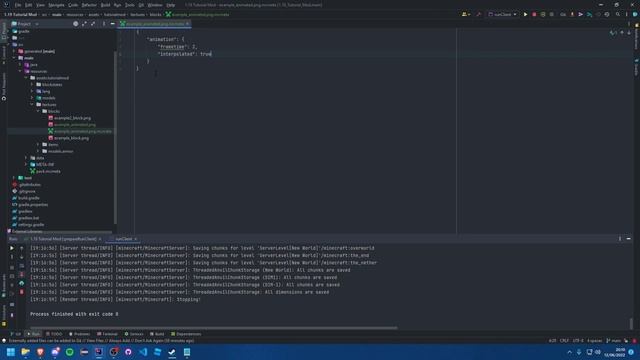Image resolution: width=640 pixels, height=360 pixels.
Task: Hide the Project tool window
Action: 112,24
